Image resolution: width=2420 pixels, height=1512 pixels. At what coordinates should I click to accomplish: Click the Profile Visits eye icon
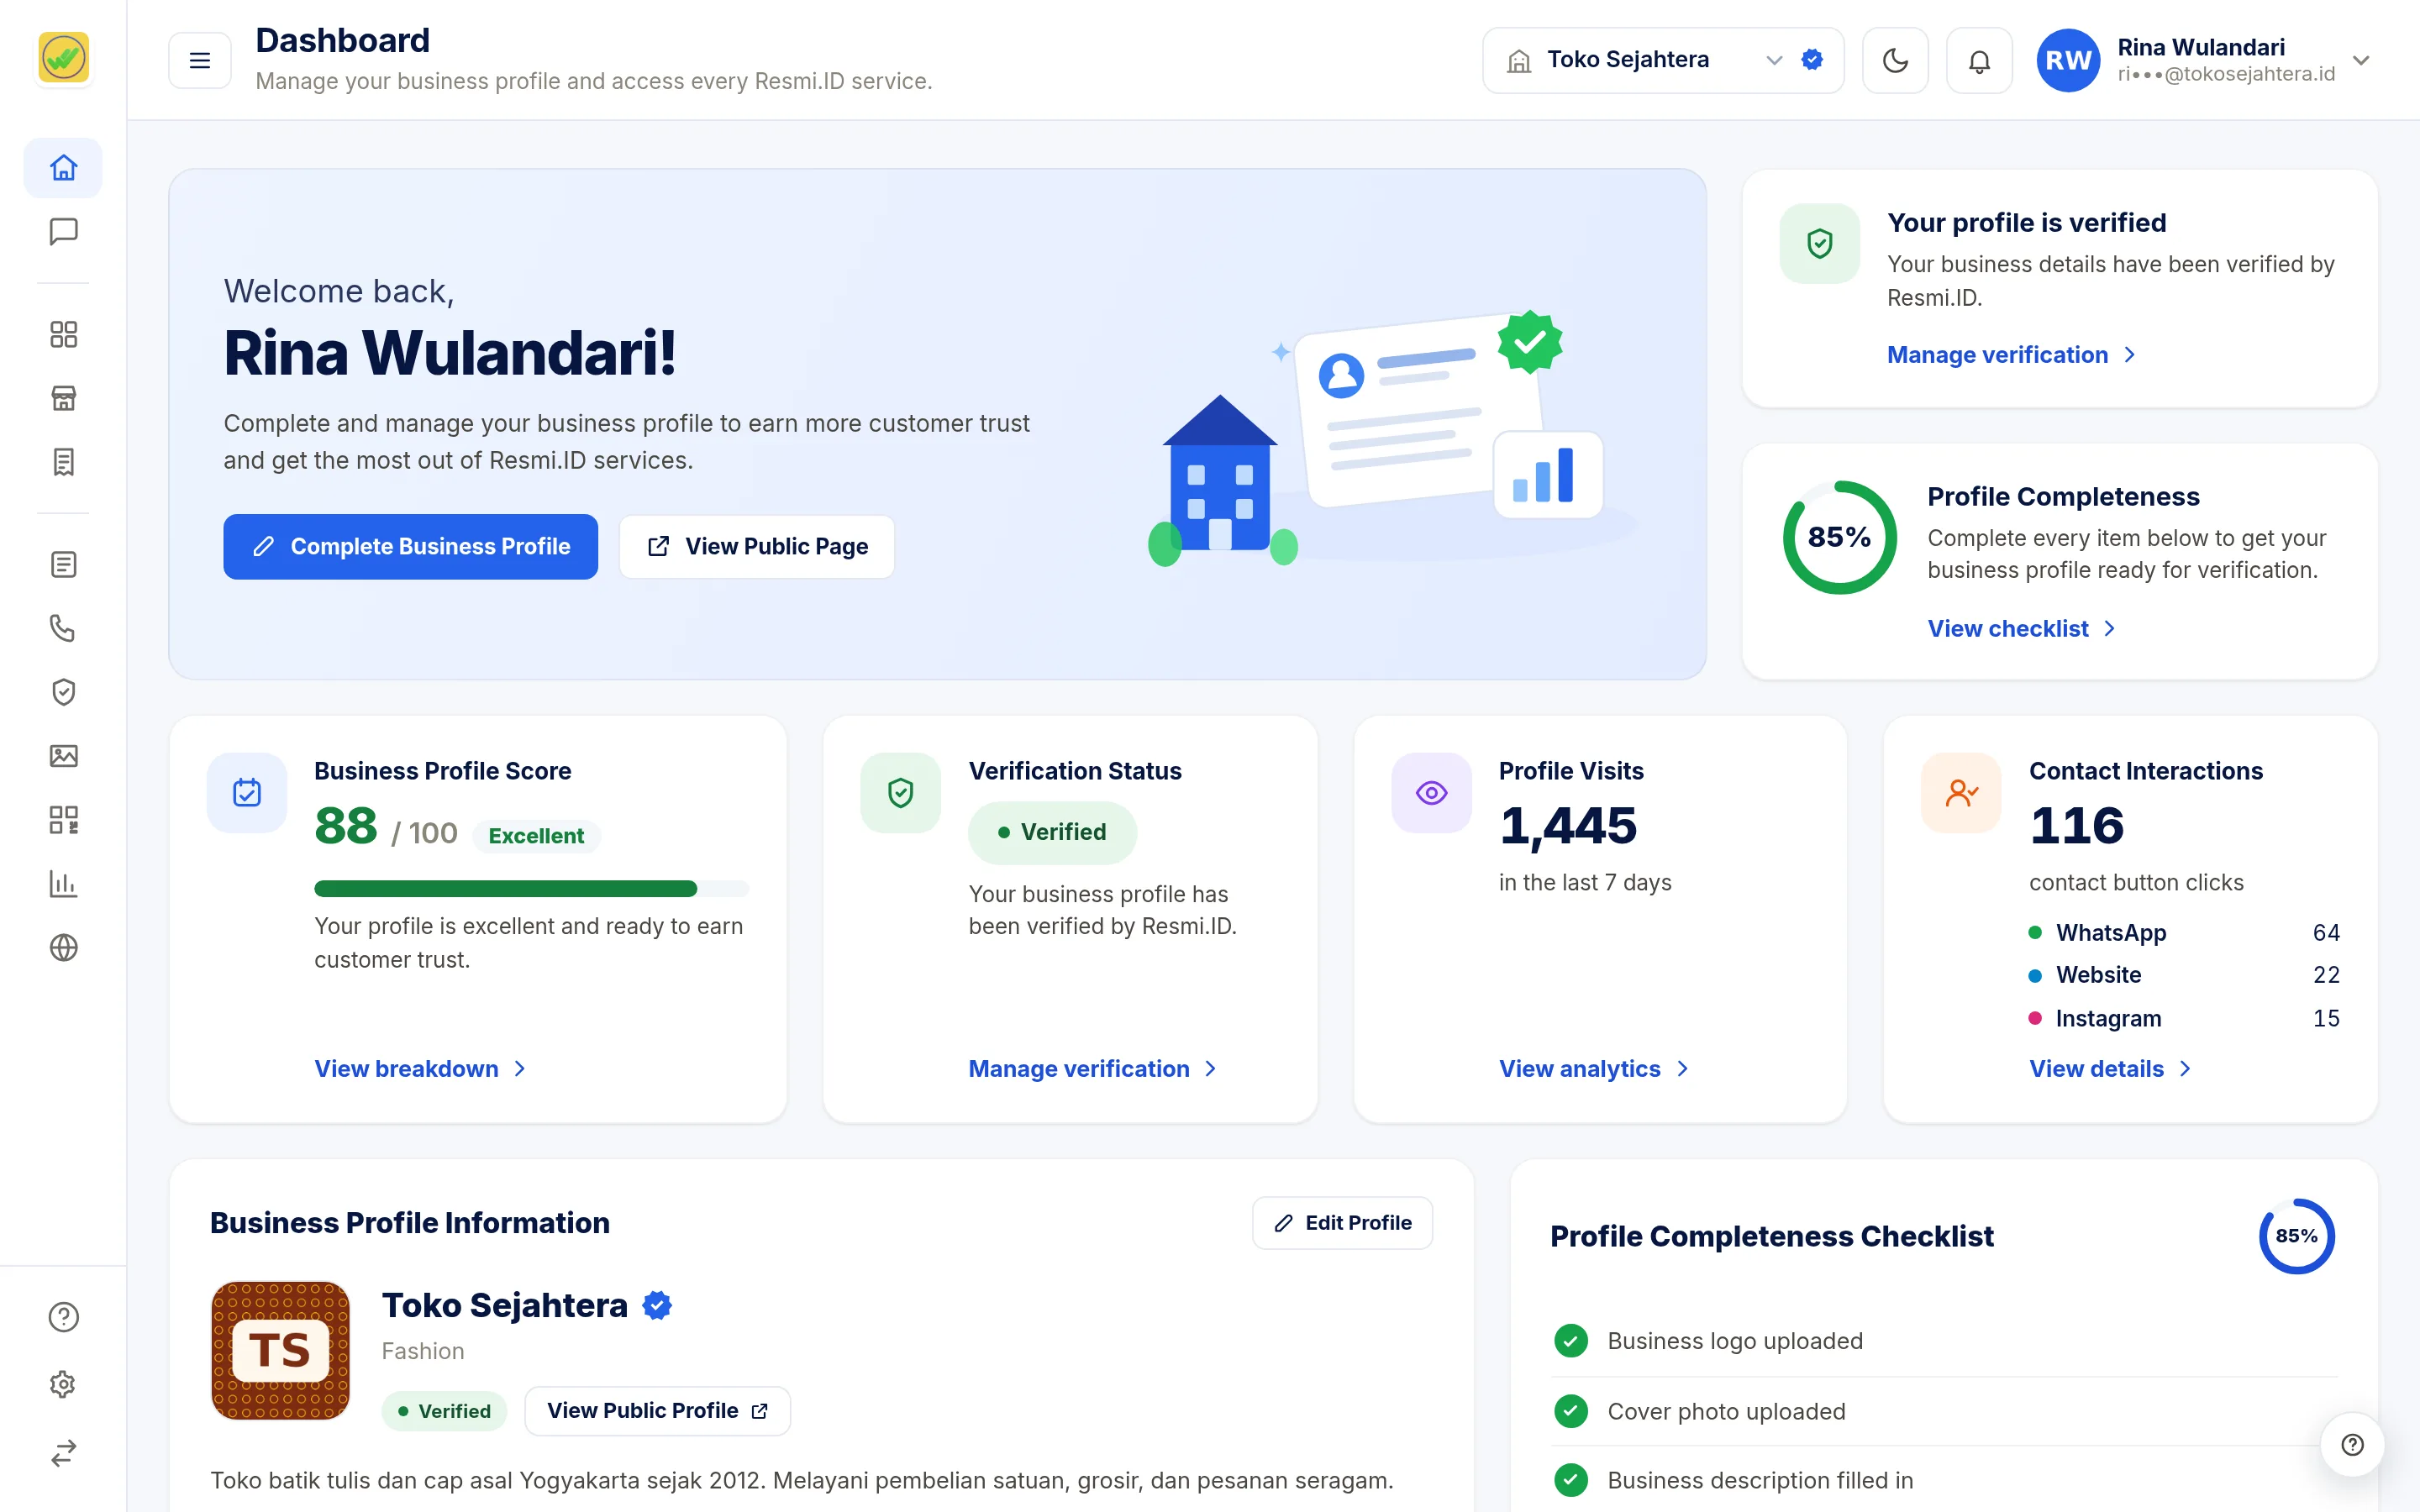click(x=1431, y=793)
